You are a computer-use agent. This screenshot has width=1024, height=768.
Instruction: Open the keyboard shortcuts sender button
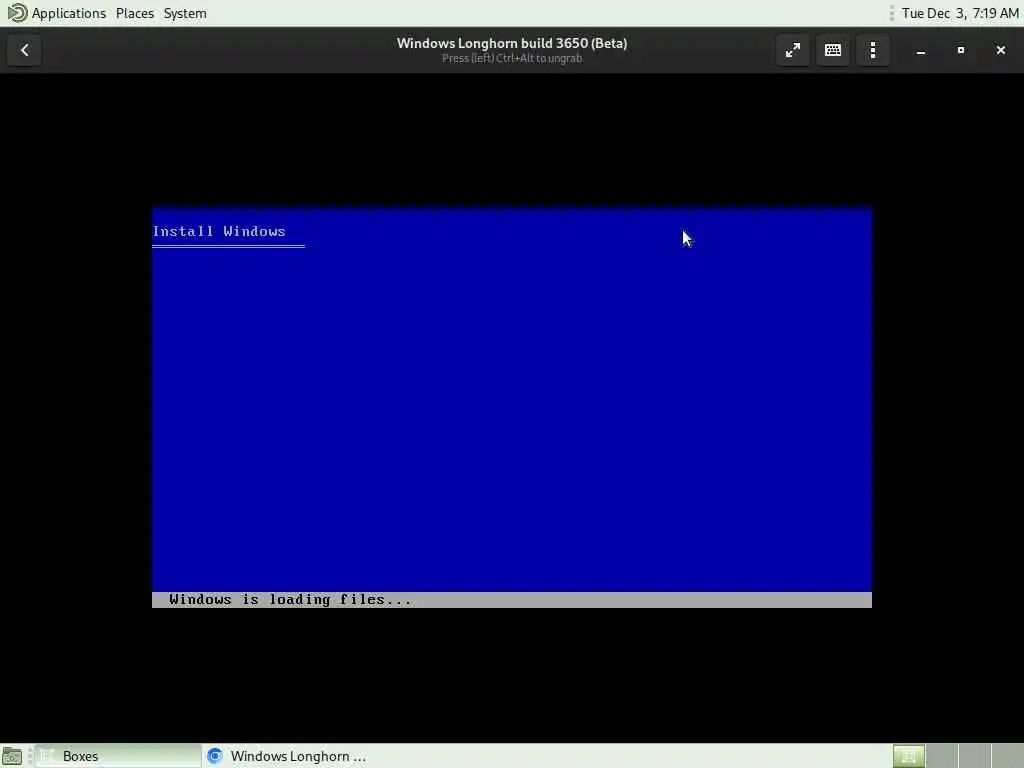pyautogui.click(x=833, y=50)
